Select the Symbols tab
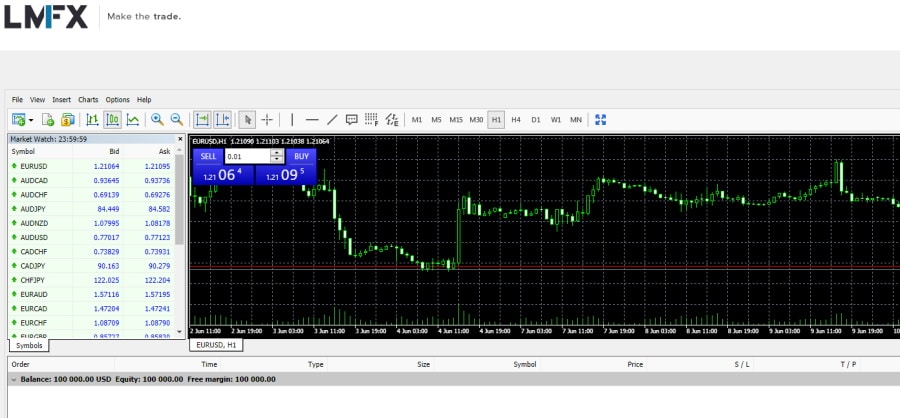This screenshot has height=418, width=900. pyautogui.click(x=29, y=345)
